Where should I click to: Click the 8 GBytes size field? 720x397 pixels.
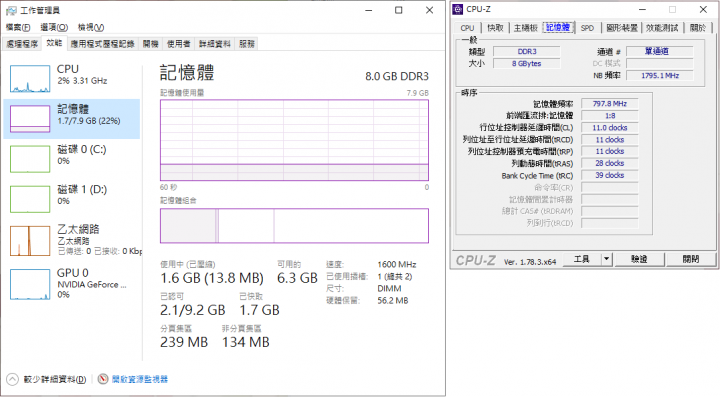point(527,63)
